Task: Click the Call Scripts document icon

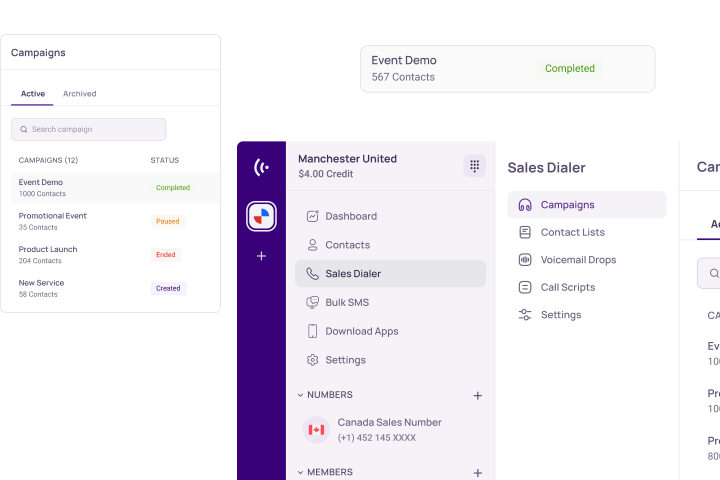Action: (x=525, y=288)
